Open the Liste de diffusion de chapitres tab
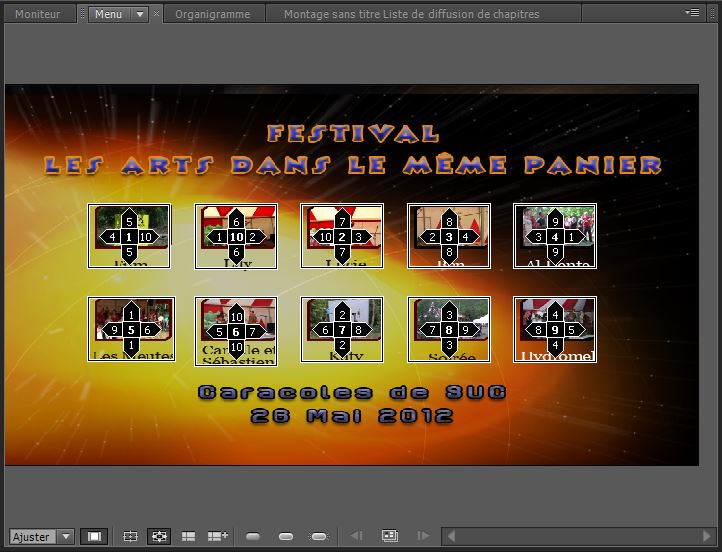The width and height of the screenshot is (722, 552). [x=411, y=14]
